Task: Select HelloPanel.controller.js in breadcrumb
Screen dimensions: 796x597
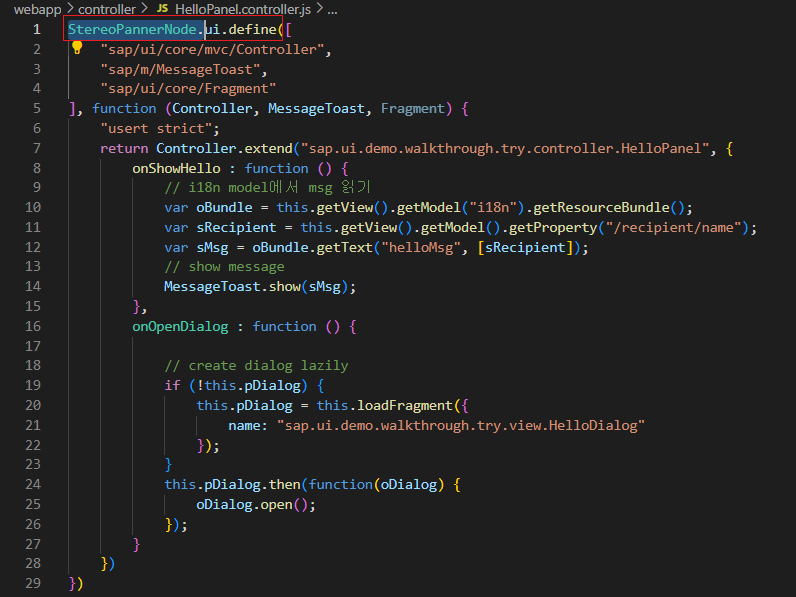Action: click(243, 9)
